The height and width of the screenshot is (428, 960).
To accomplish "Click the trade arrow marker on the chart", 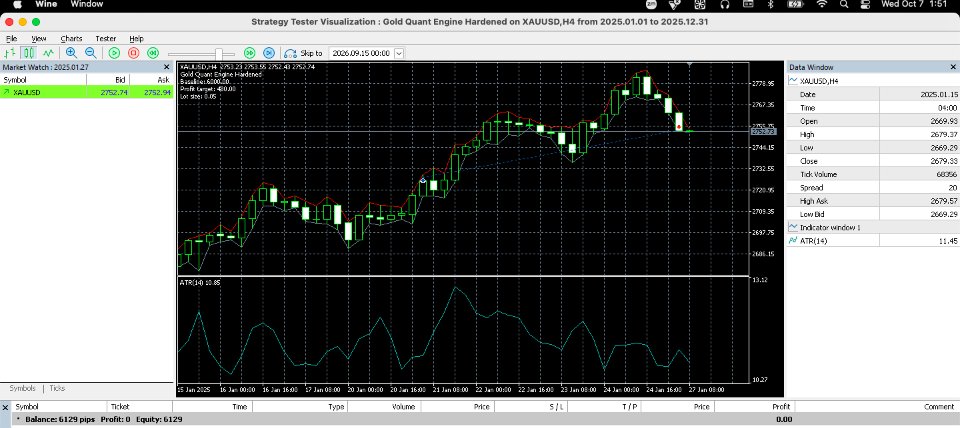I will point(422,179).
